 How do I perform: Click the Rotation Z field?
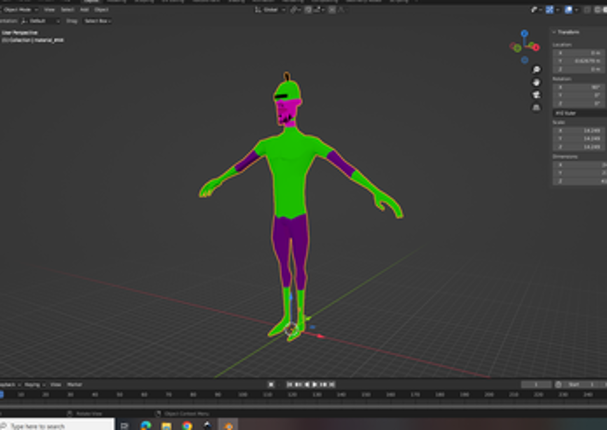click(580, 104)
